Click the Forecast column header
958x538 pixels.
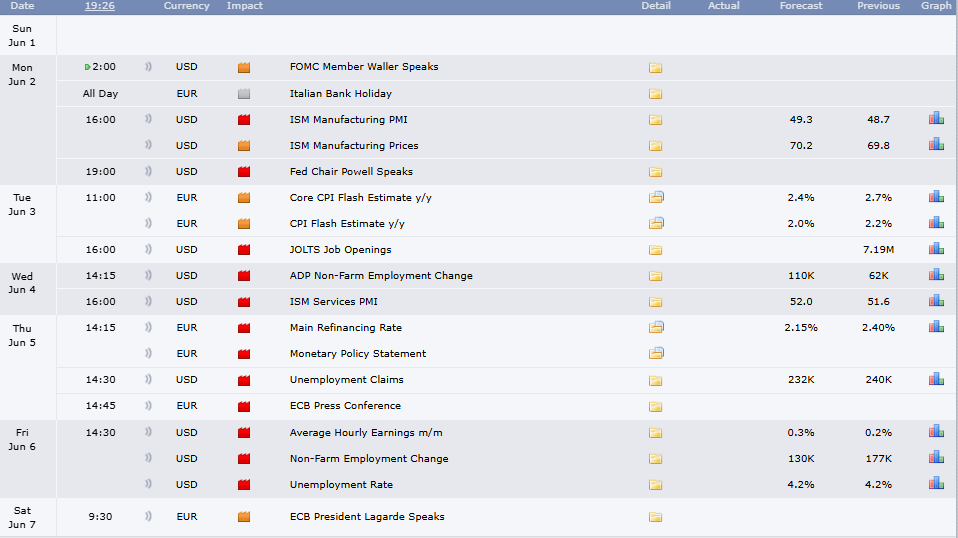[x=801, y=5]
